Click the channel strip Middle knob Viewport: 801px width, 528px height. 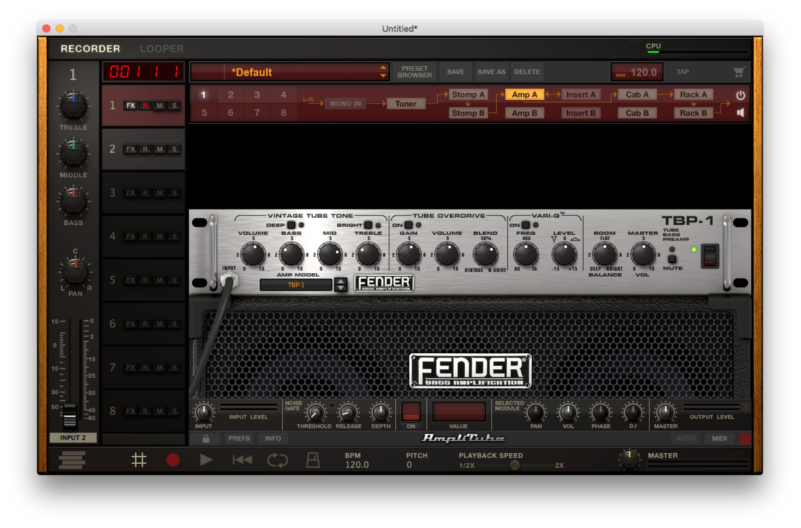pyautogui.click(x=73, y=153)
